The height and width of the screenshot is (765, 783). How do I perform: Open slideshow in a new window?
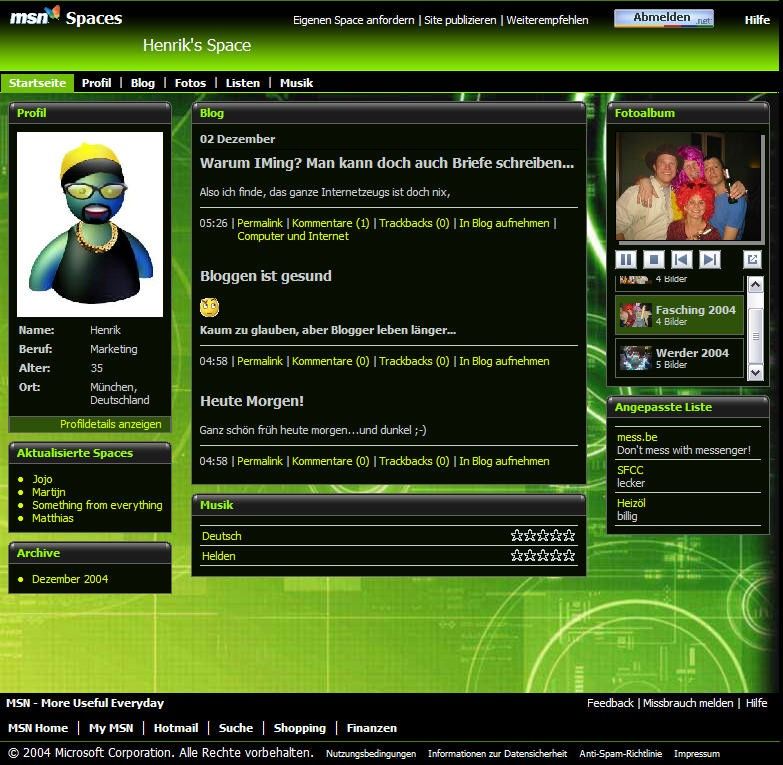[752, 260]
